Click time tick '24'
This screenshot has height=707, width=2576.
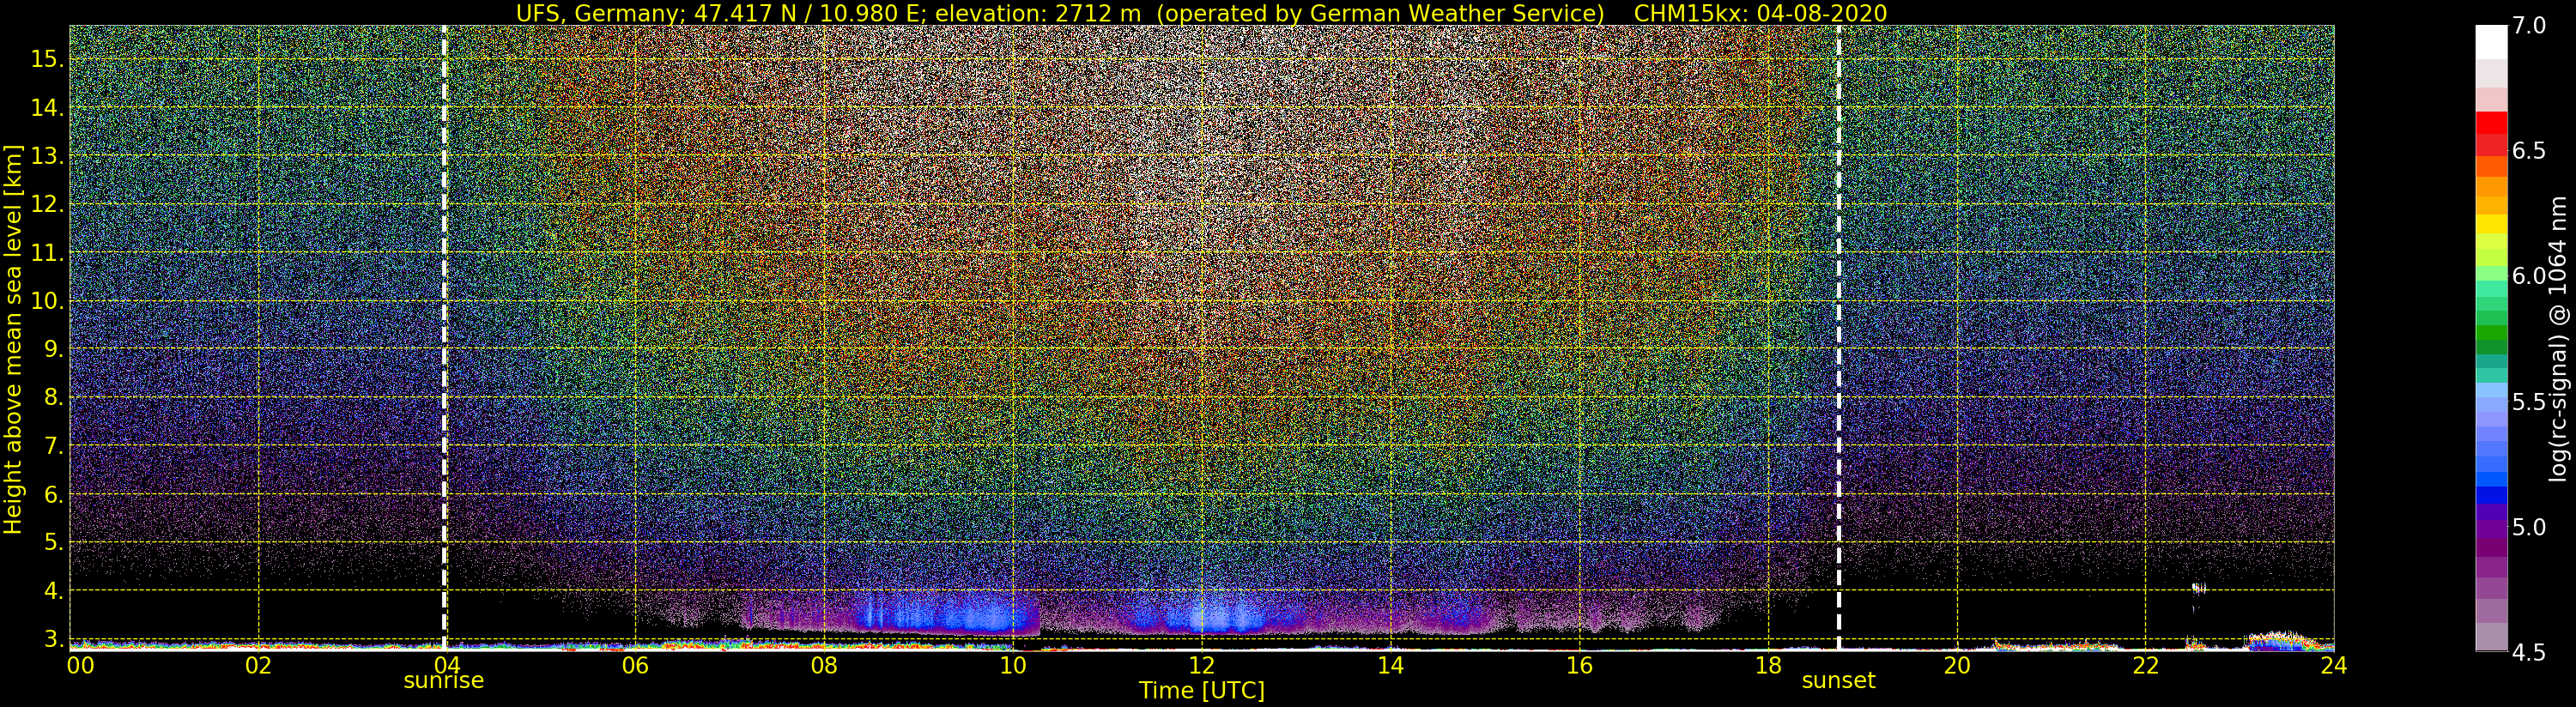tap(2333, 665)
